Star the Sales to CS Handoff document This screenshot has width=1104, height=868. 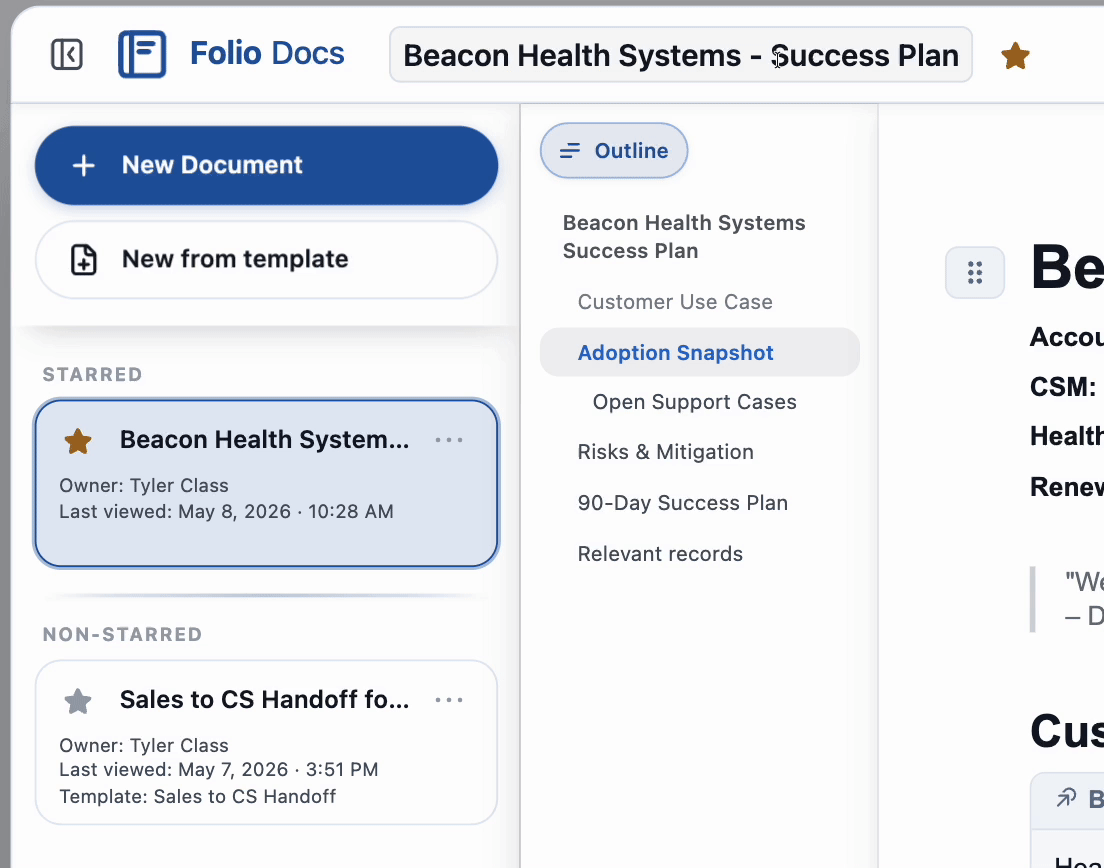pos(78,701)
